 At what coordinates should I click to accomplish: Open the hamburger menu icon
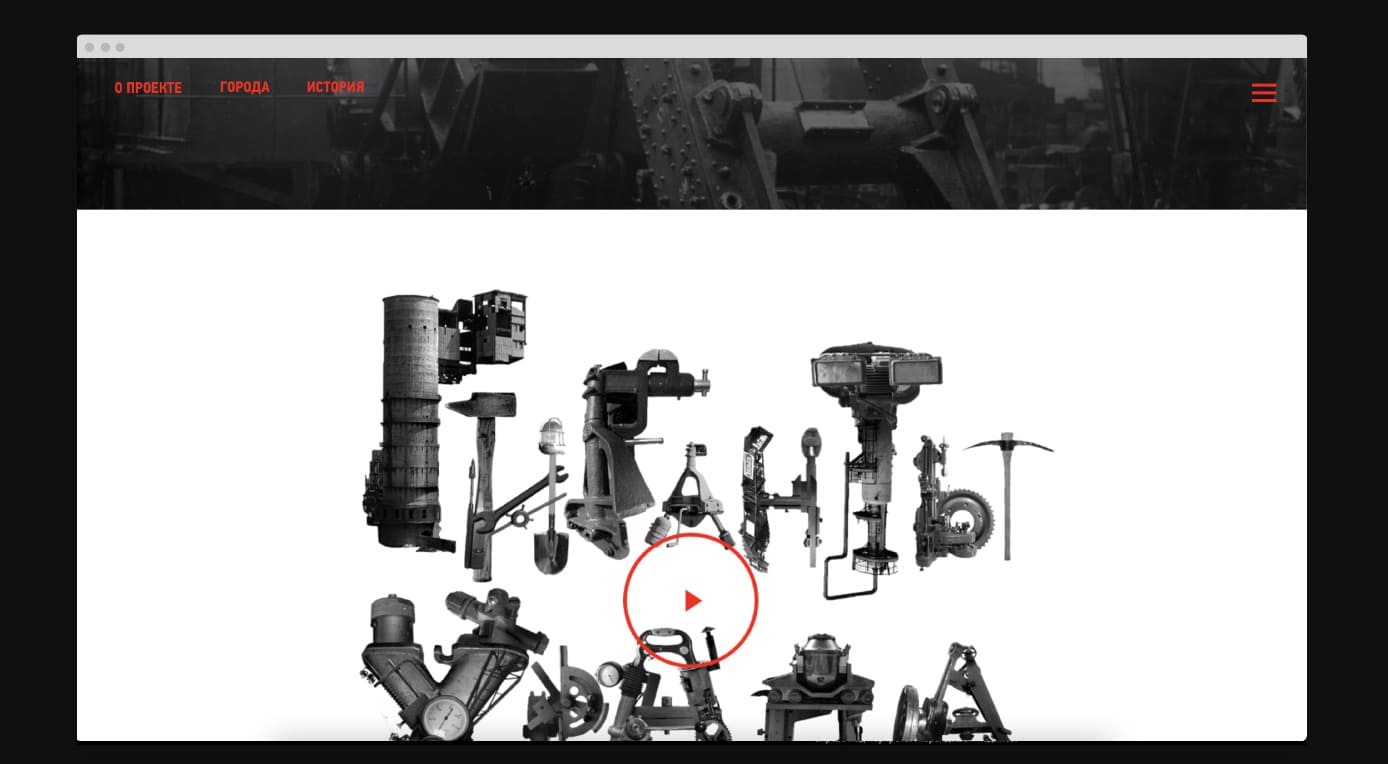[x=1263, y=92]
